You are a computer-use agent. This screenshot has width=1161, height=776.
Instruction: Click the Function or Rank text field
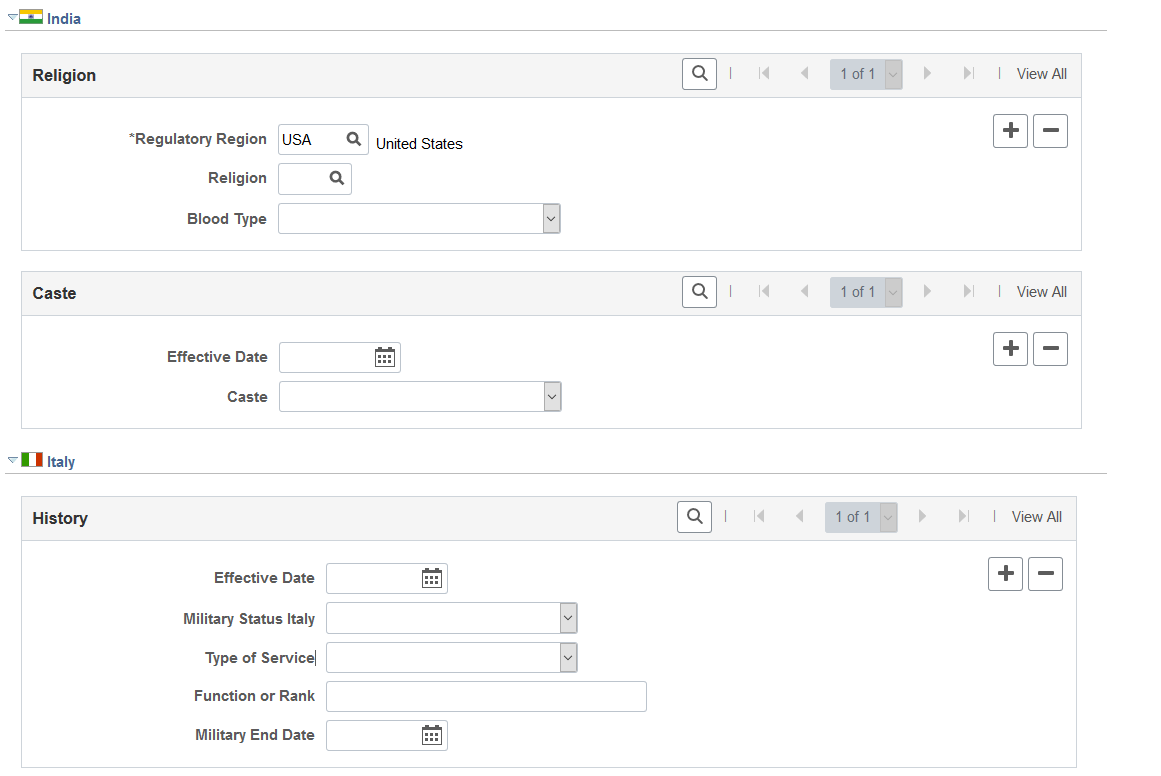pos(486,697)
